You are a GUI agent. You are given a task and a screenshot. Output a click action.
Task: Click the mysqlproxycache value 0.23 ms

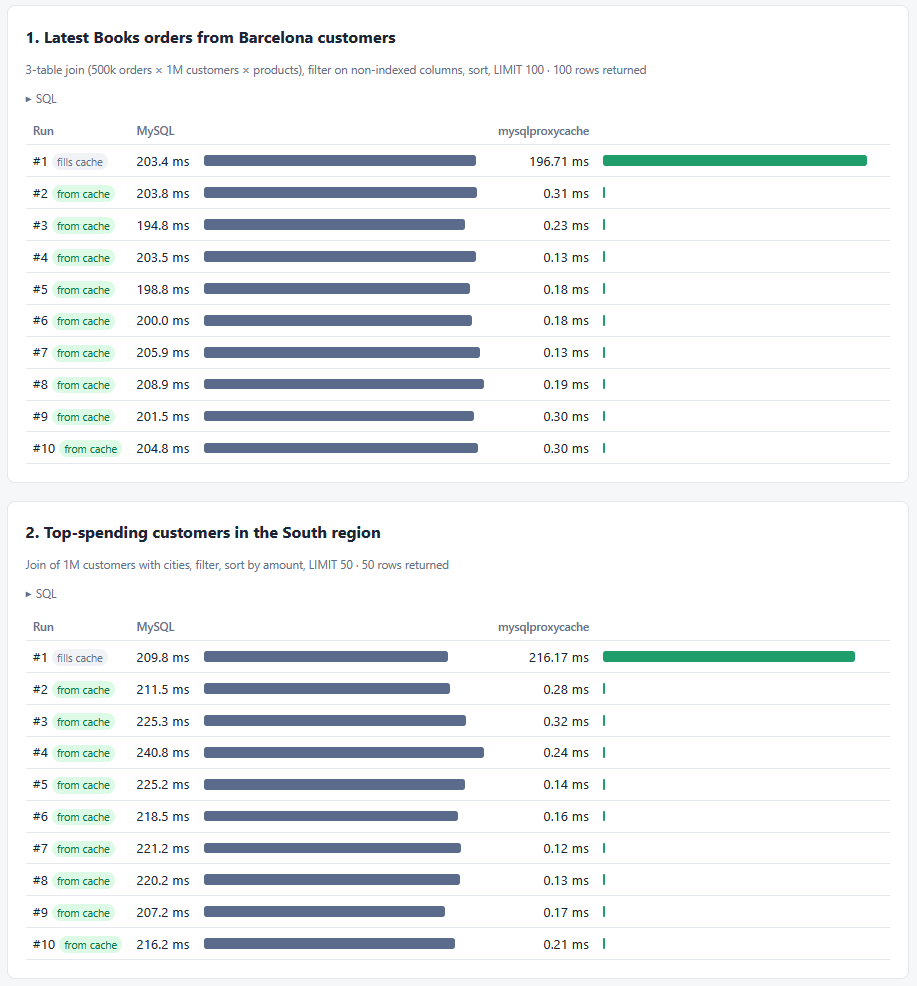coord(566,225)
